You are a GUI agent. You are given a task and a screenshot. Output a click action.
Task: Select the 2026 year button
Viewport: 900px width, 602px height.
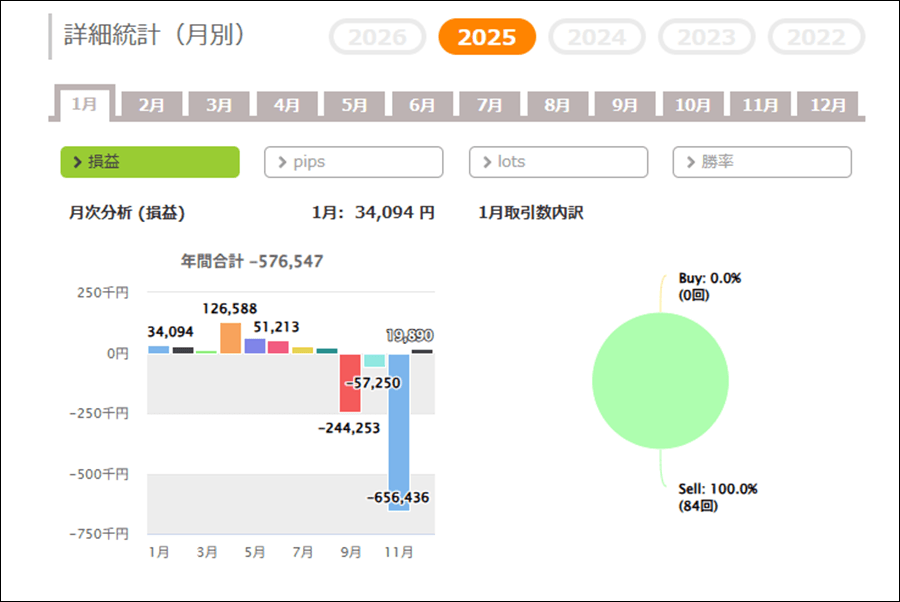[377, 38]
